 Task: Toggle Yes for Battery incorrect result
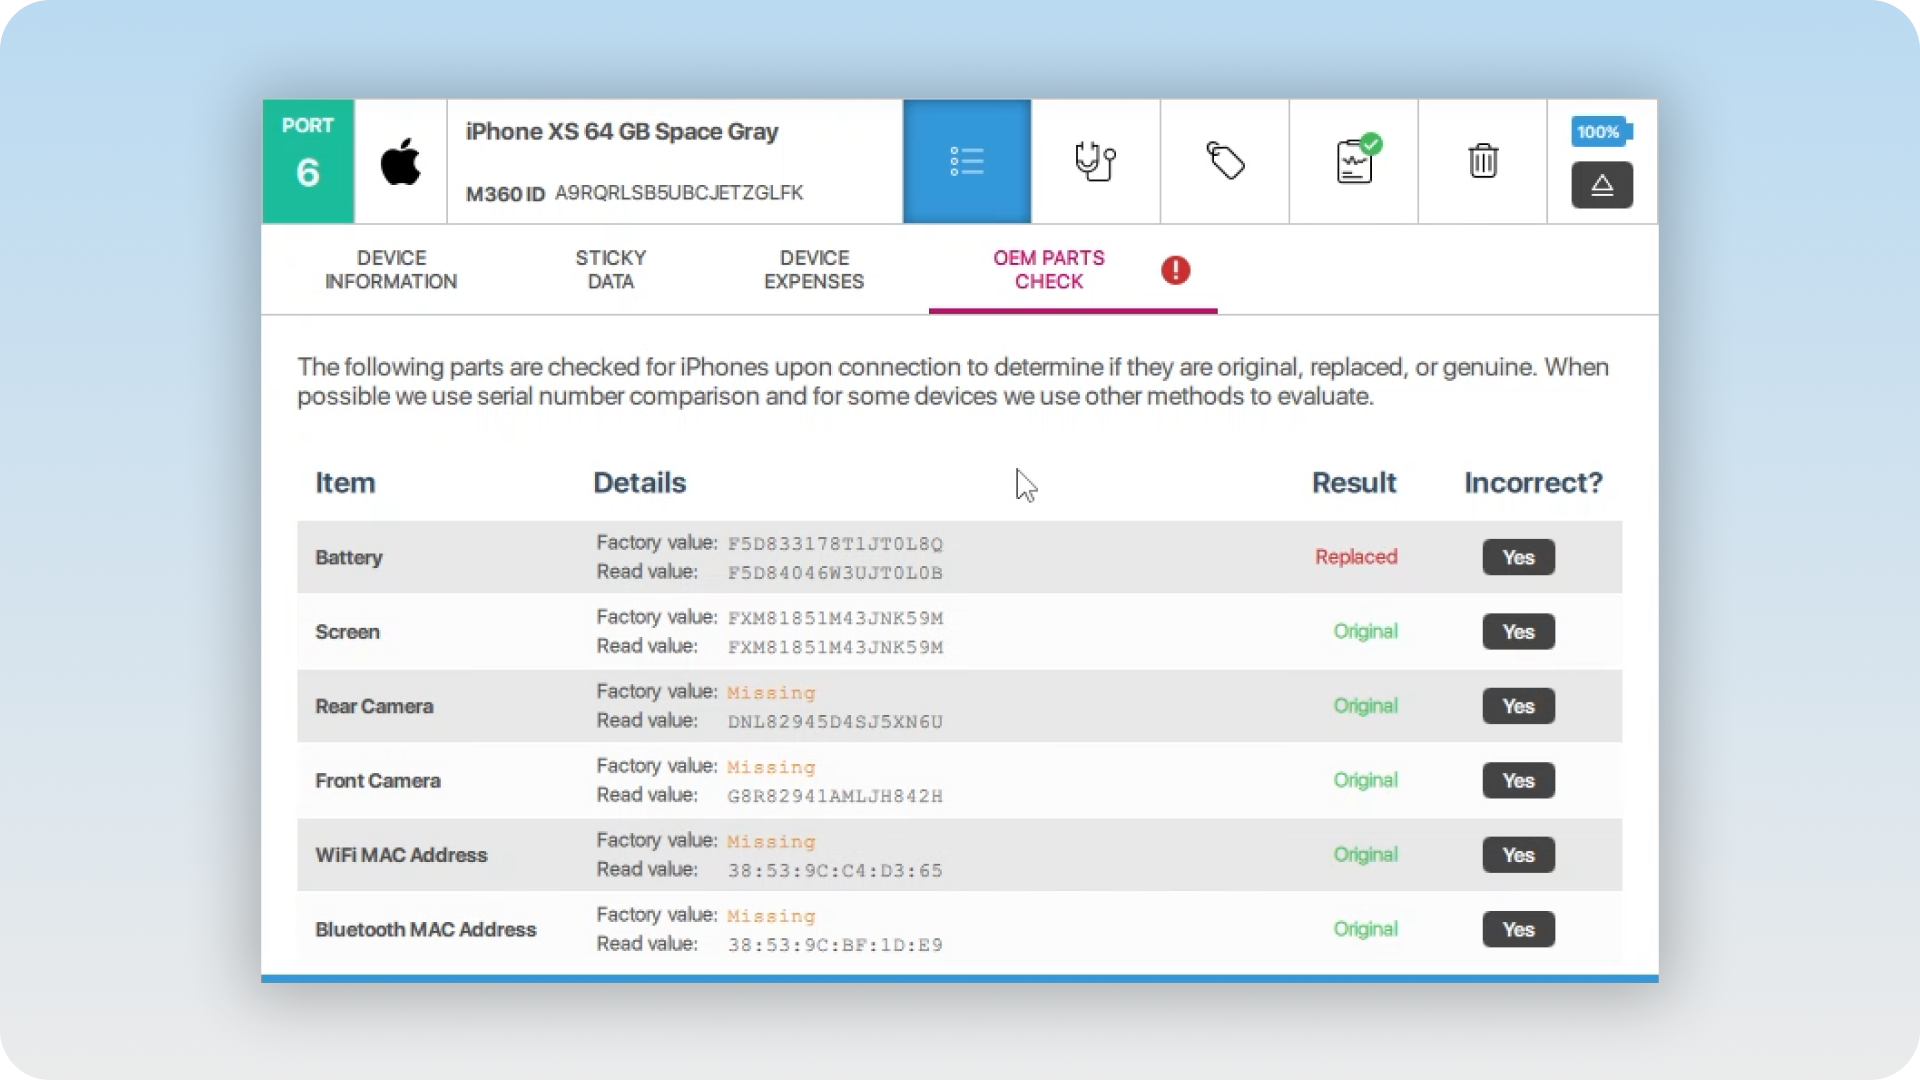tap(1517, 558)
